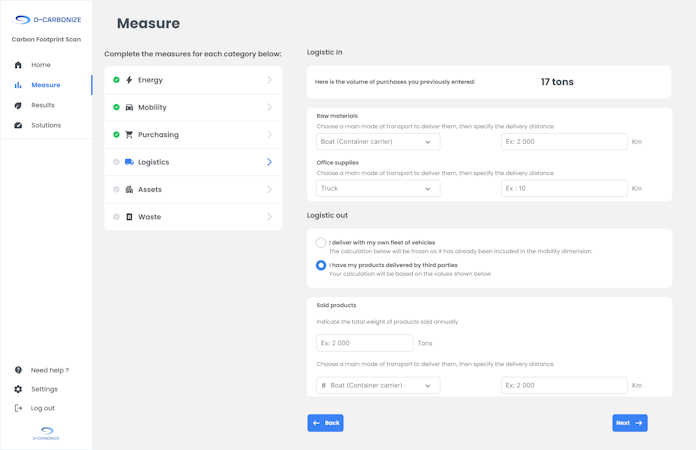Click the Home house icon

(x=18, y=65)
